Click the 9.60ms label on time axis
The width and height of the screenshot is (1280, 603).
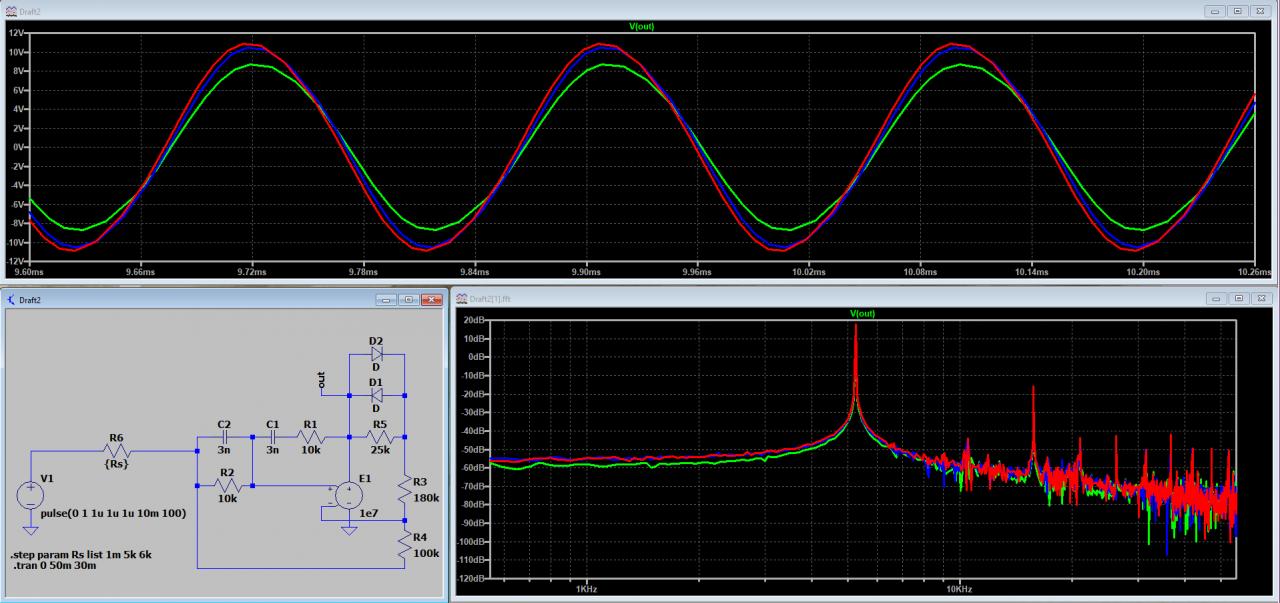click(30, 271)
